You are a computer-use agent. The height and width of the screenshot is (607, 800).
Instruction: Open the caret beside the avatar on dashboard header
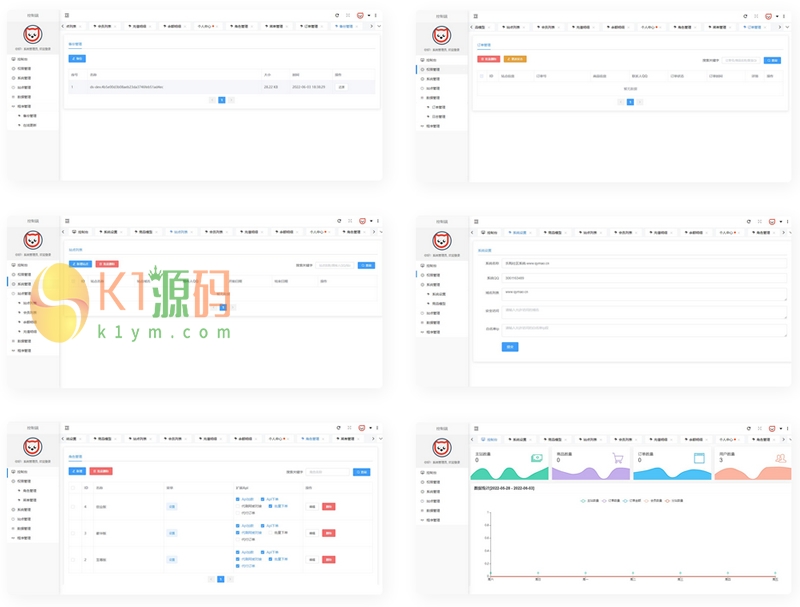[781, 428]
